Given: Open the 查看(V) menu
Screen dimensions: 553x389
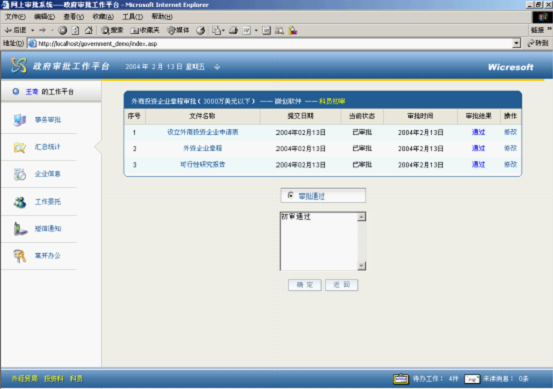Looking at the screenshot, I should pos(73,17).
